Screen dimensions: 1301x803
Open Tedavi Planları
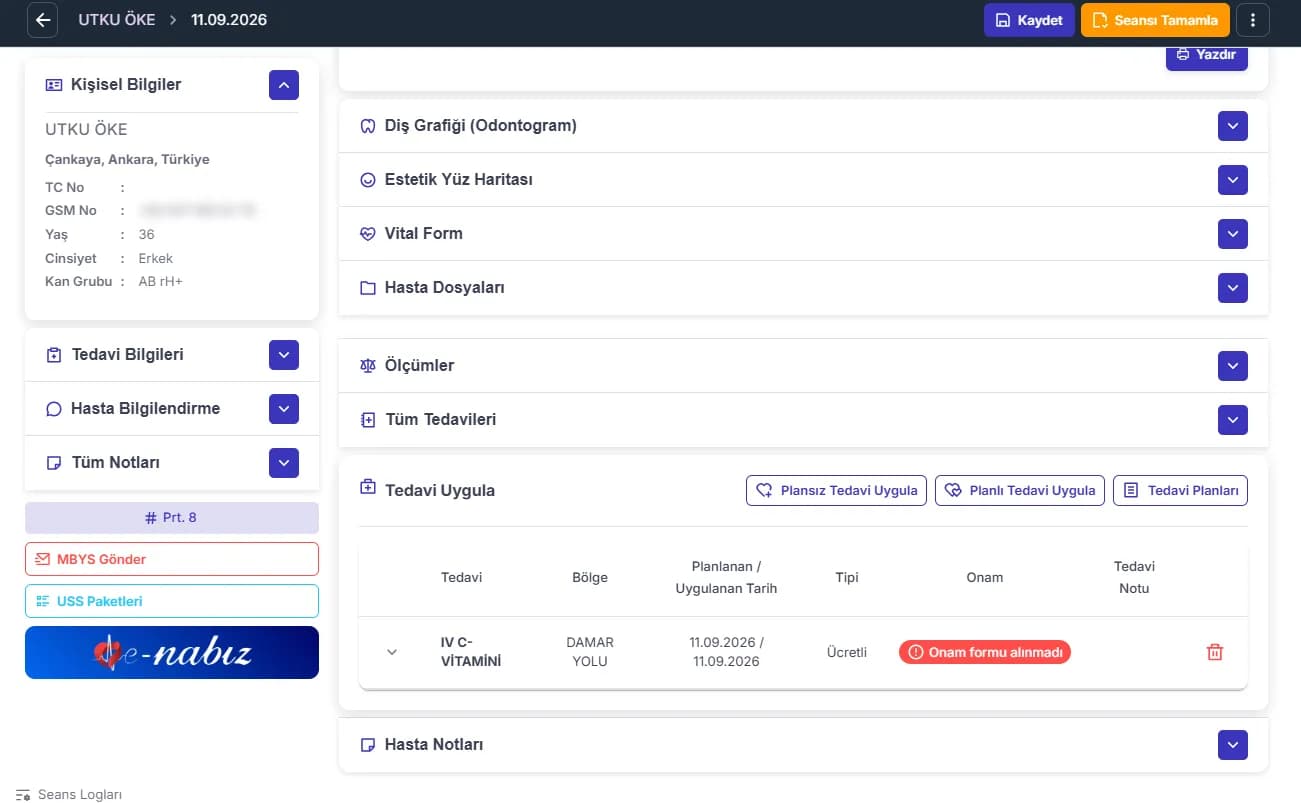pyautogui.click(x=1180, y=490)
